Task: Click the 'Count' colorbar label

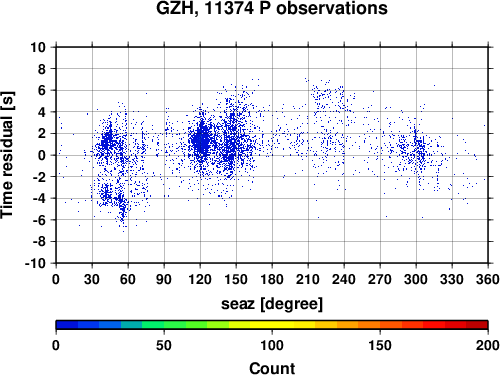Action: 272,368
